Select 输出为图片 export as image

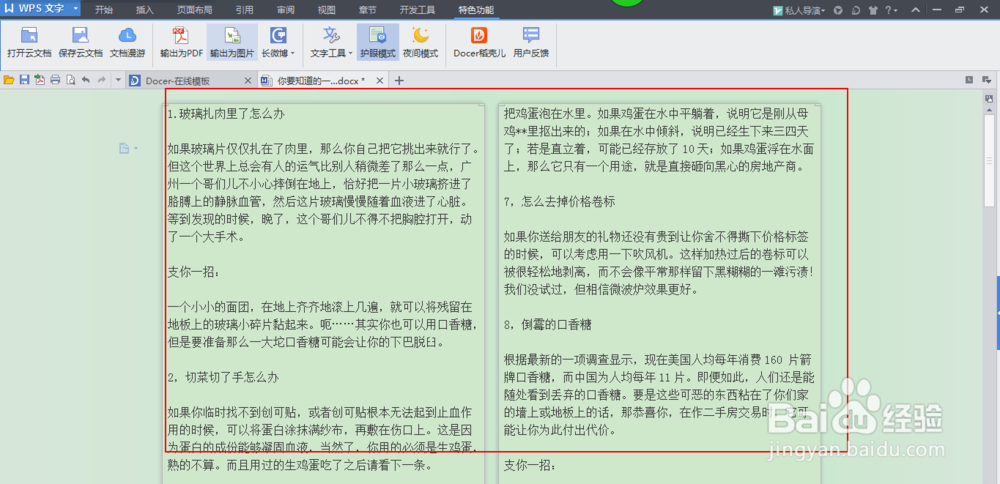click(232, 42)
